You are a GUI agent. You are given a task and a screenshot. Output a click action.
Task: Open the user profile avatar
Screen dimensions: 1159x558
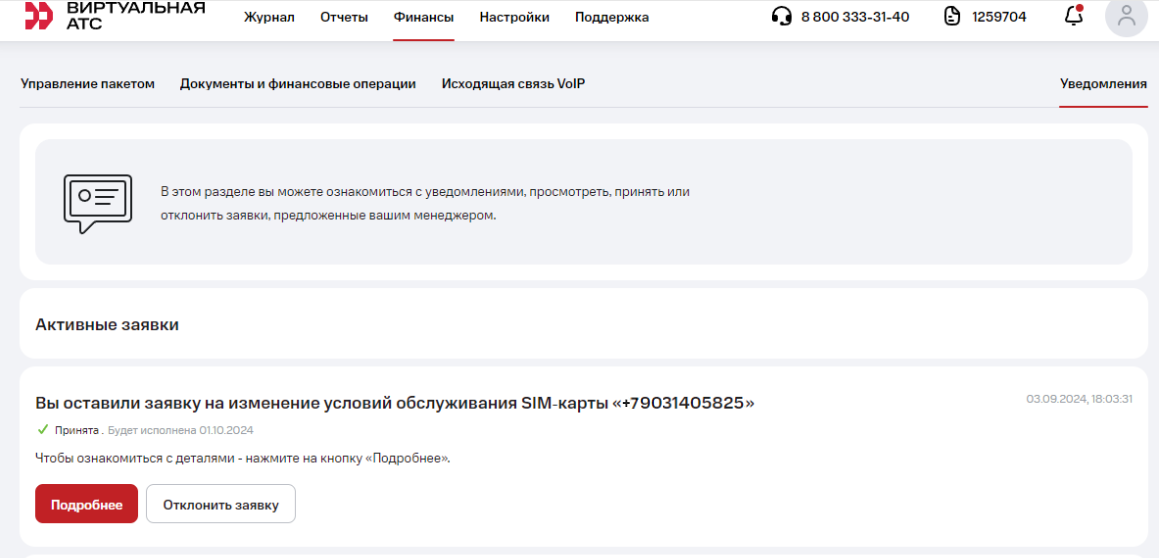tap(1126, 16)
